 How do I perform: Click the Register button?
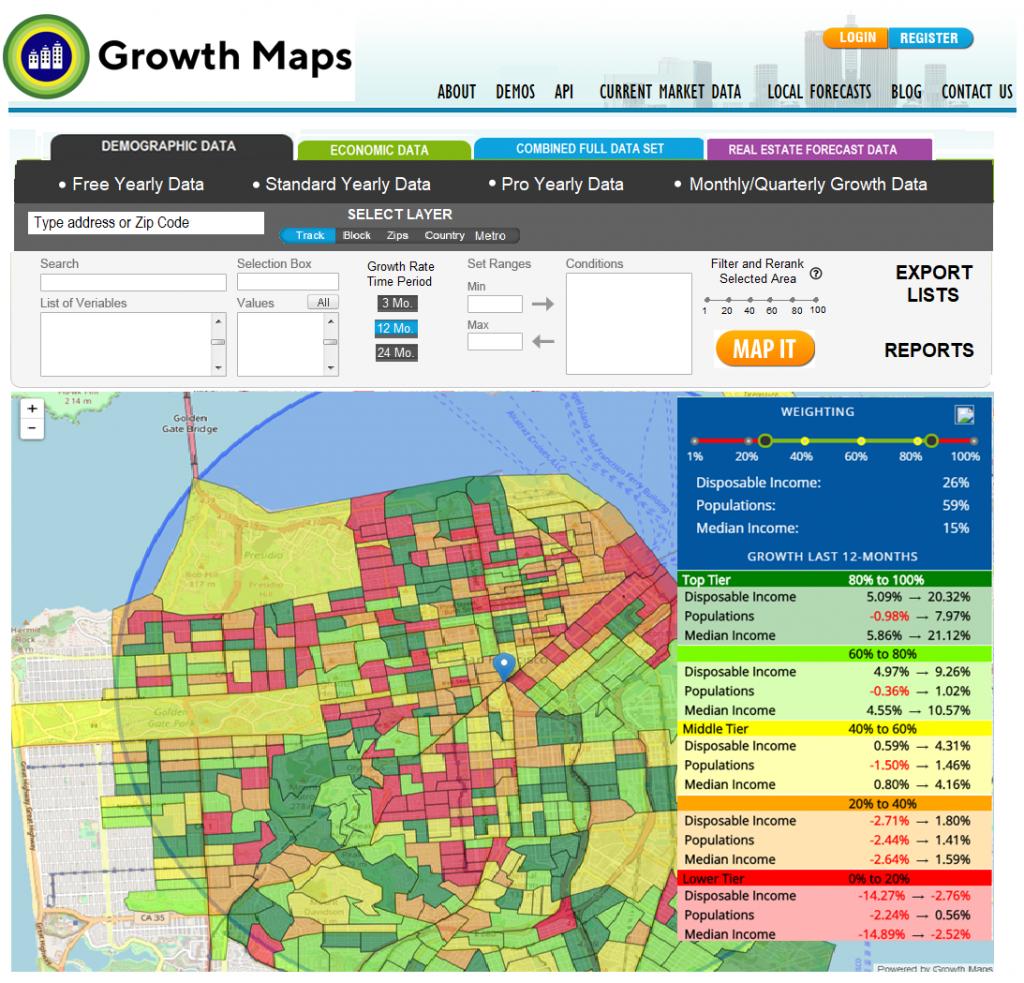(930, 38)
